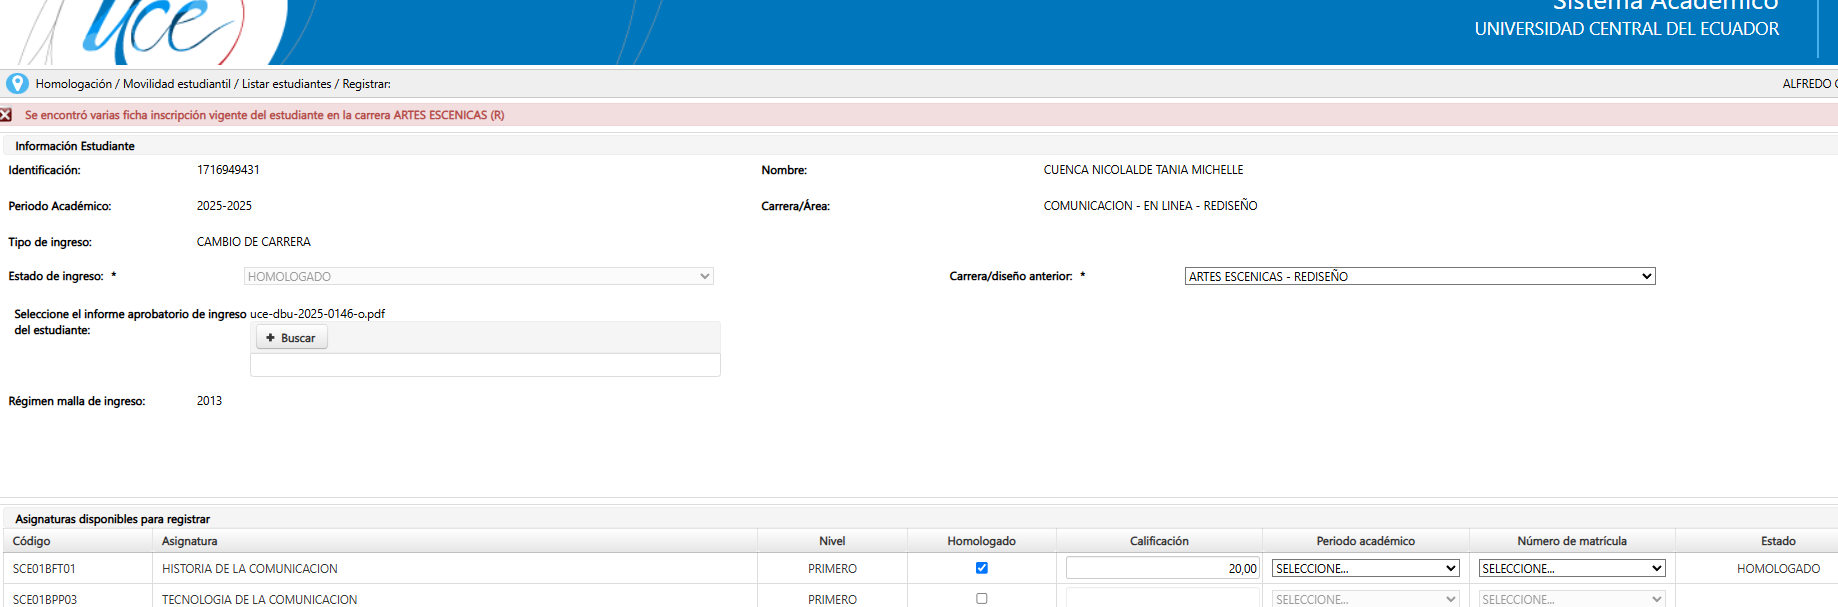1838x607 pixels.
Task: Click the period value 2025-2025
Action: (224, 206)
